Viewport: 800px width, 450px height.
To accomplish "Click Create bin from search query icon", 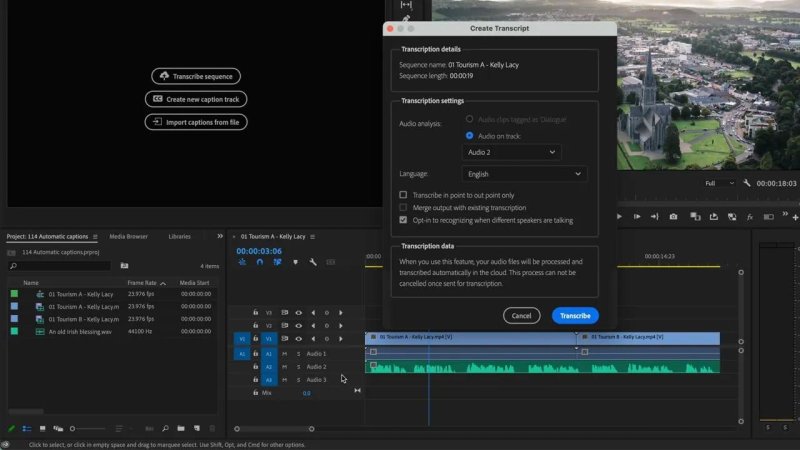I will point(124,265).
